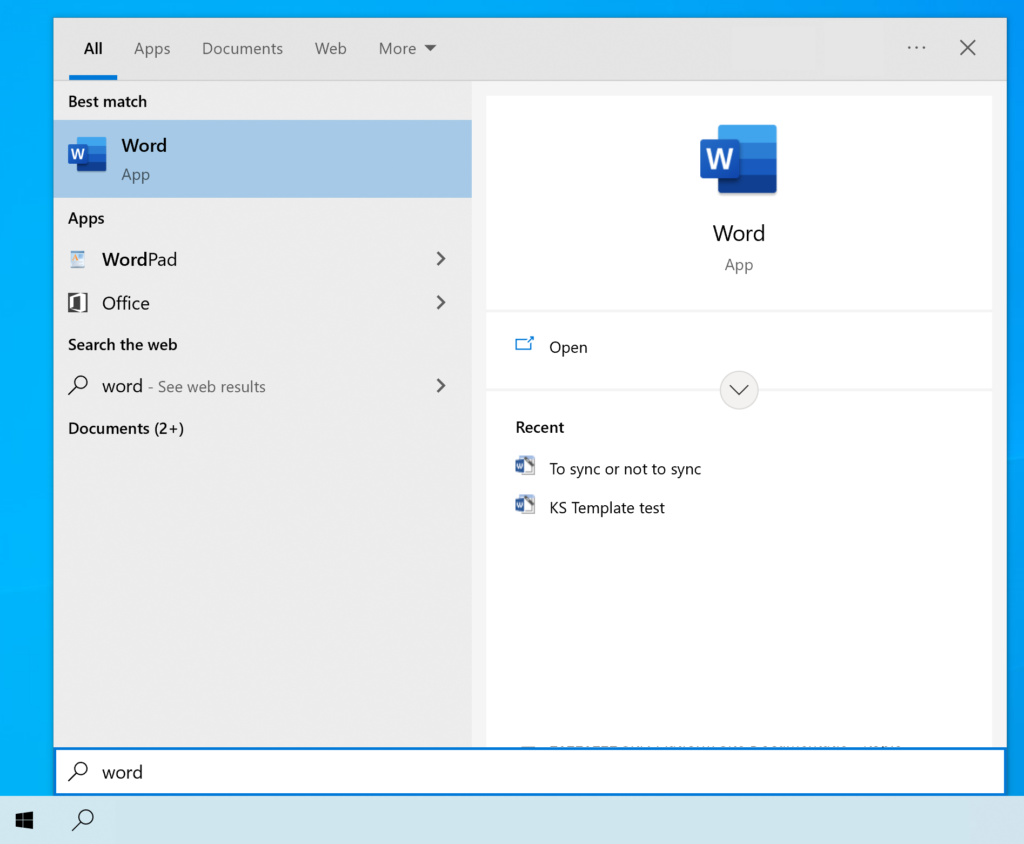Select the Web search filter tab

(x=330, y=48)
